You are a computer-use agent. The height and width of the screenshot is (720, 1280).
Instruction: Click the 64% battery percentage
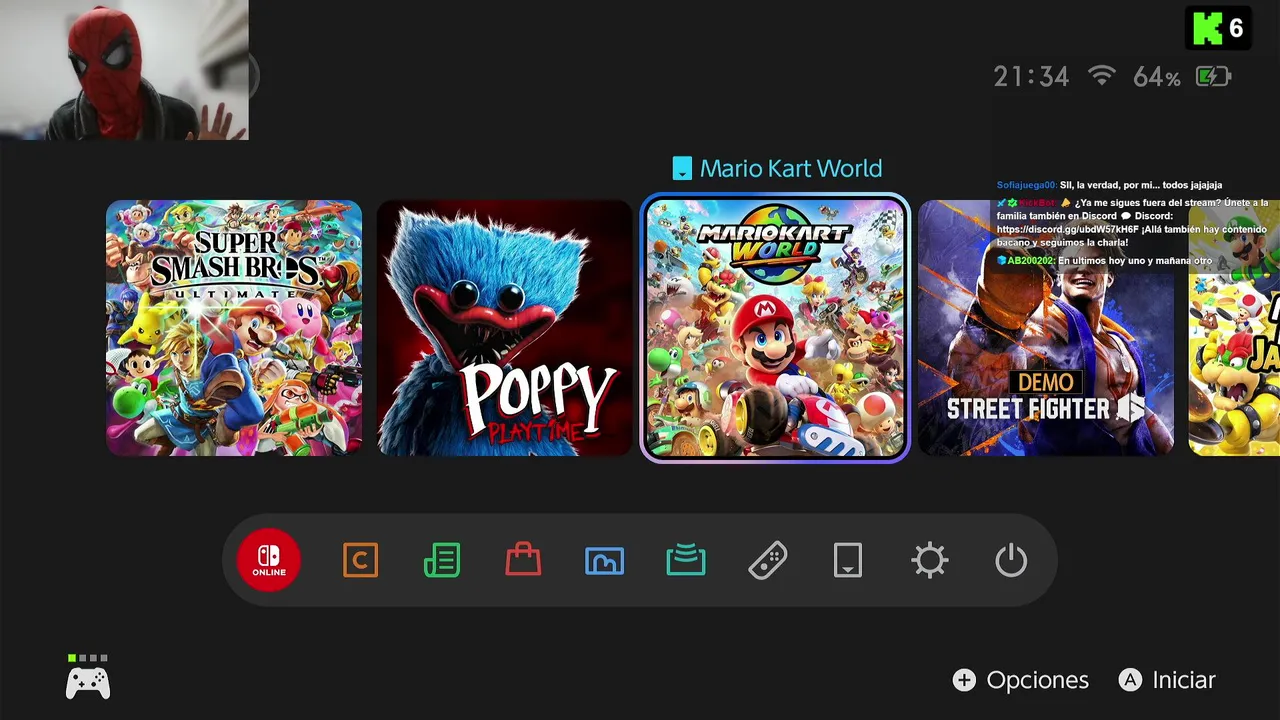(x=1157, y=77)
